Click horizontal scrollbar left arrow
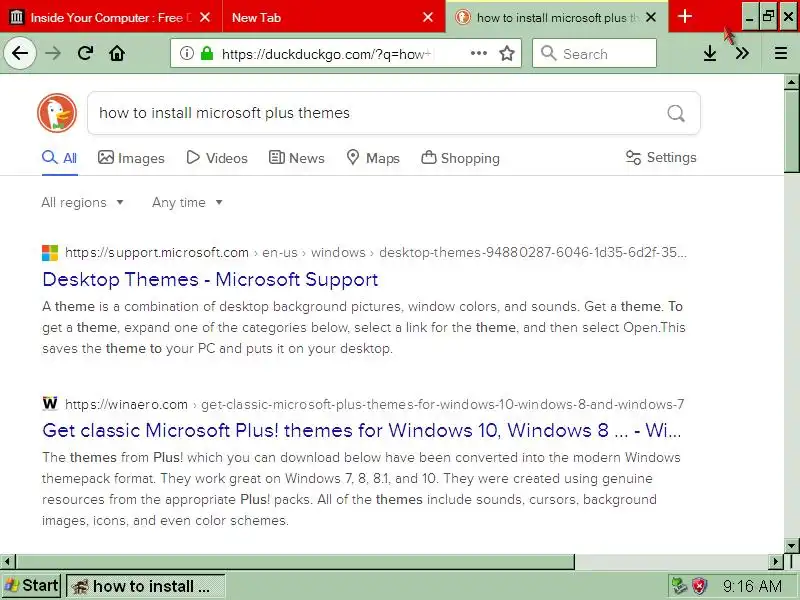 tap(7, 562)
